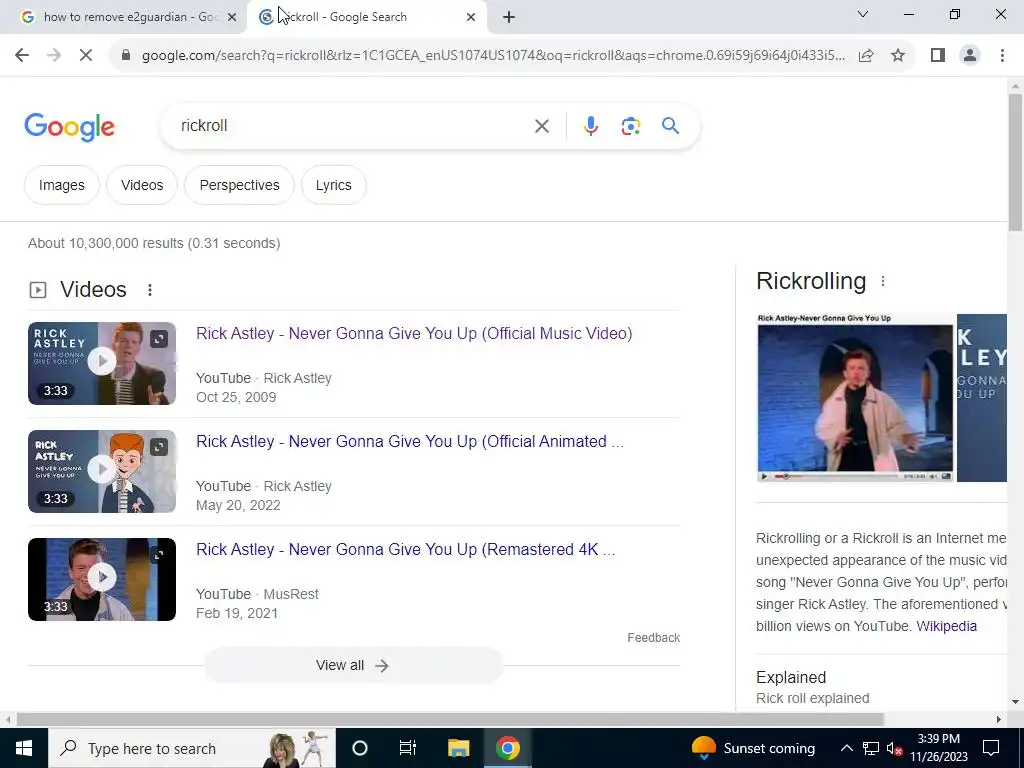Click in the rickroll search field
The image size is (1024, 768).
pyautogui.click(x=353, y=125)
